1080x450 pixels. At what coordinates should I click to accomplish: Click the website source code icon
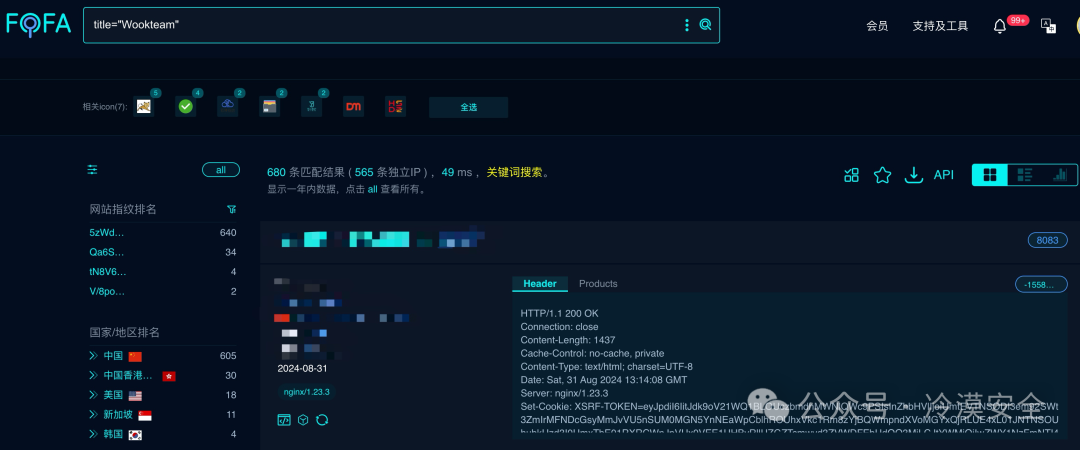(284, 420)
